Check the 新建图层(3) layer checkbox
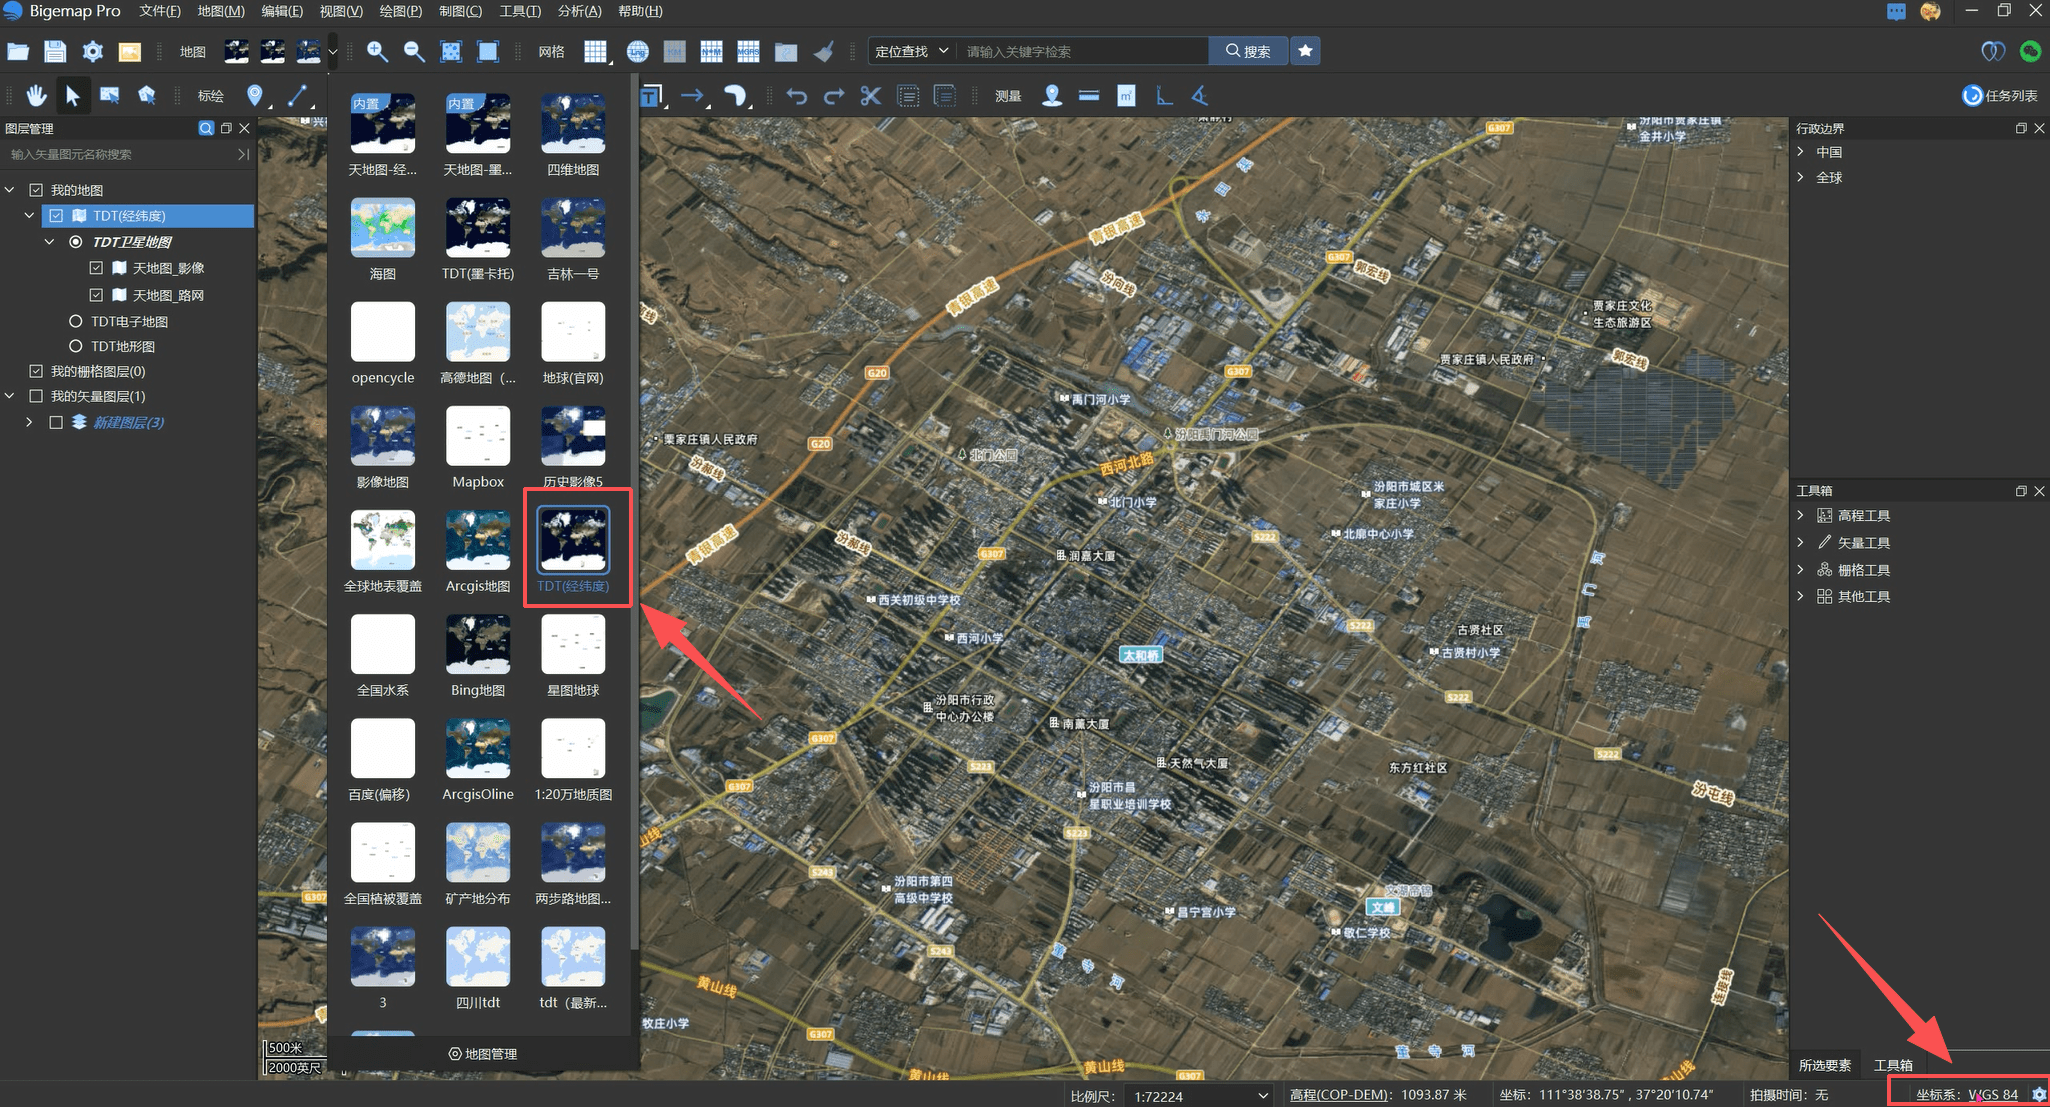The width and height of the screenshot is (2050, 1107). pyautogui.click(x=56, y=422)
